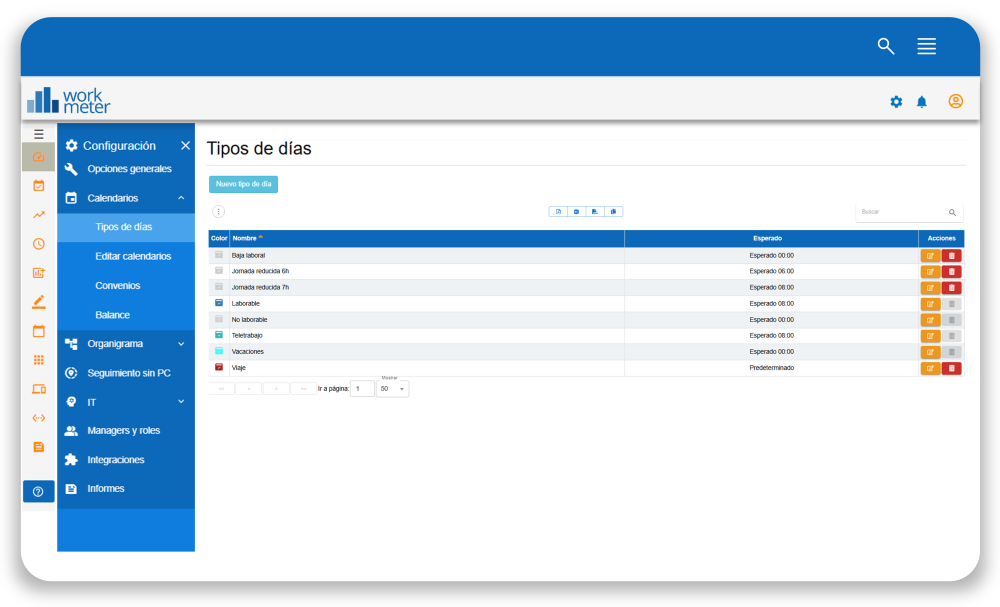Click the Buscar search field
Viewport: 1000px width, 607px height.
(900, 212)
